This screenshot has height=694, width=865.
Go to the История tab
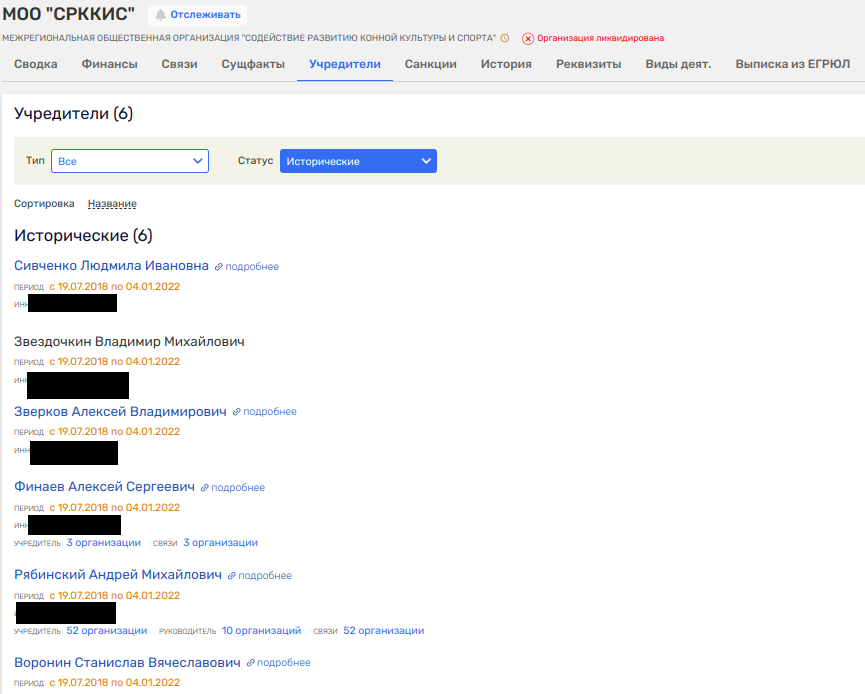pos(506,64)
